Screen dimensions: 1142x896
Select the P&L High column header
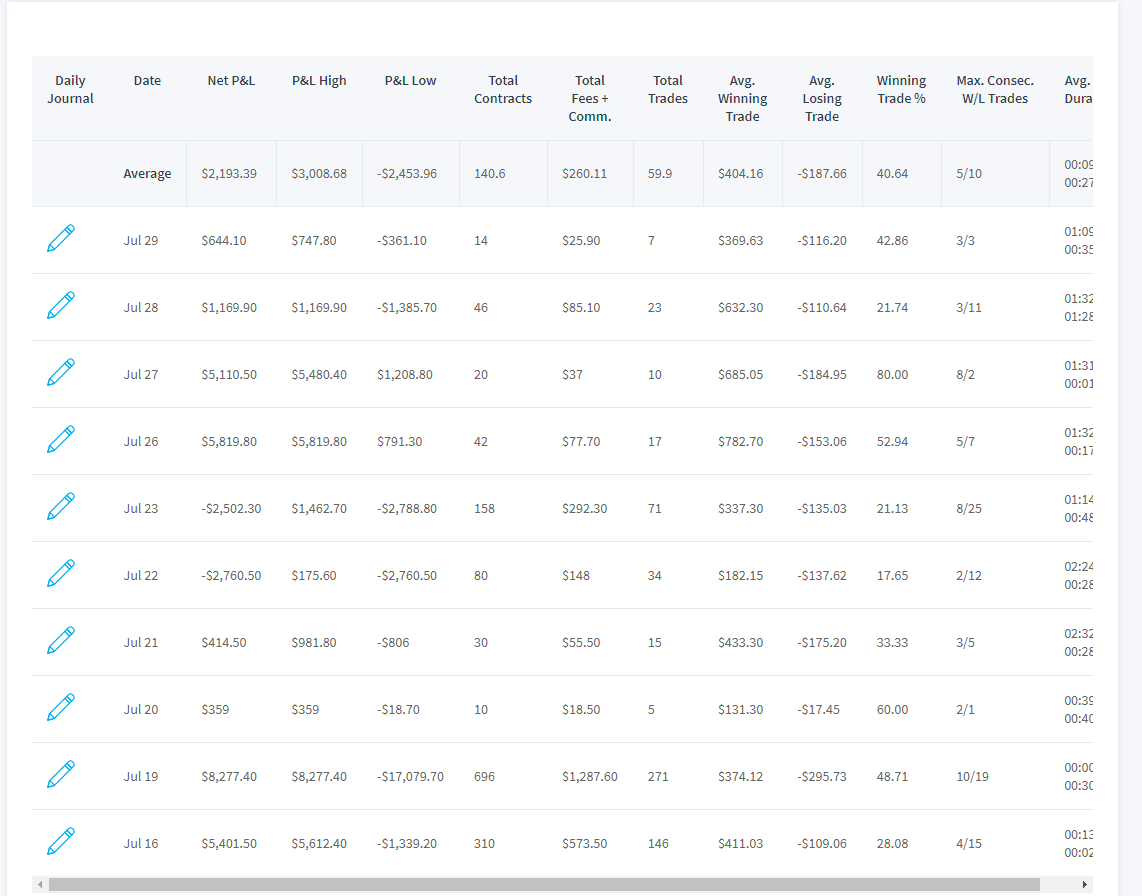pos(319,81)
